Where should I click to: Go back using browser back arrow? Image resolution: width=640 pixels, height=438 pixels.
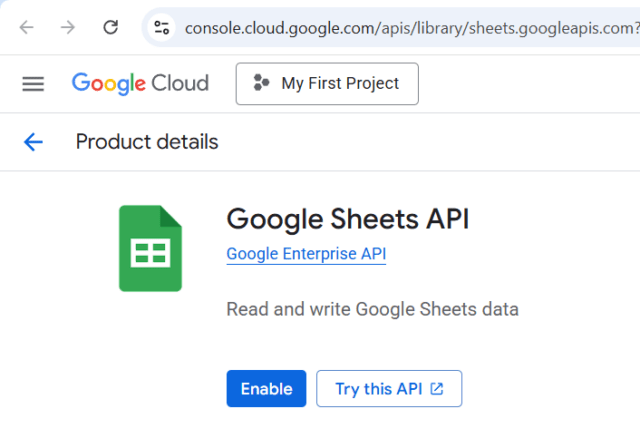pyautogui.click(x=26, y=27)
